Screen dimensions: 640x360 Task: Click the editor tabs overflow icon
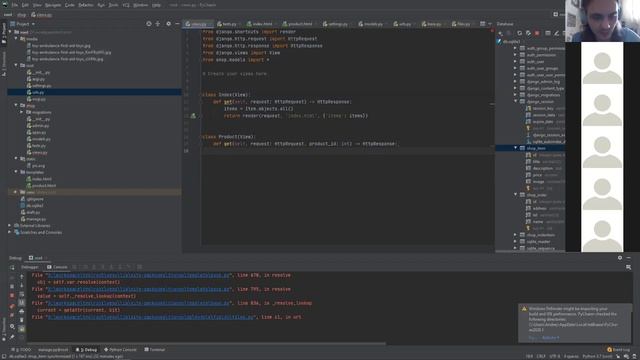pyautogui.click(x=483, y=24)
